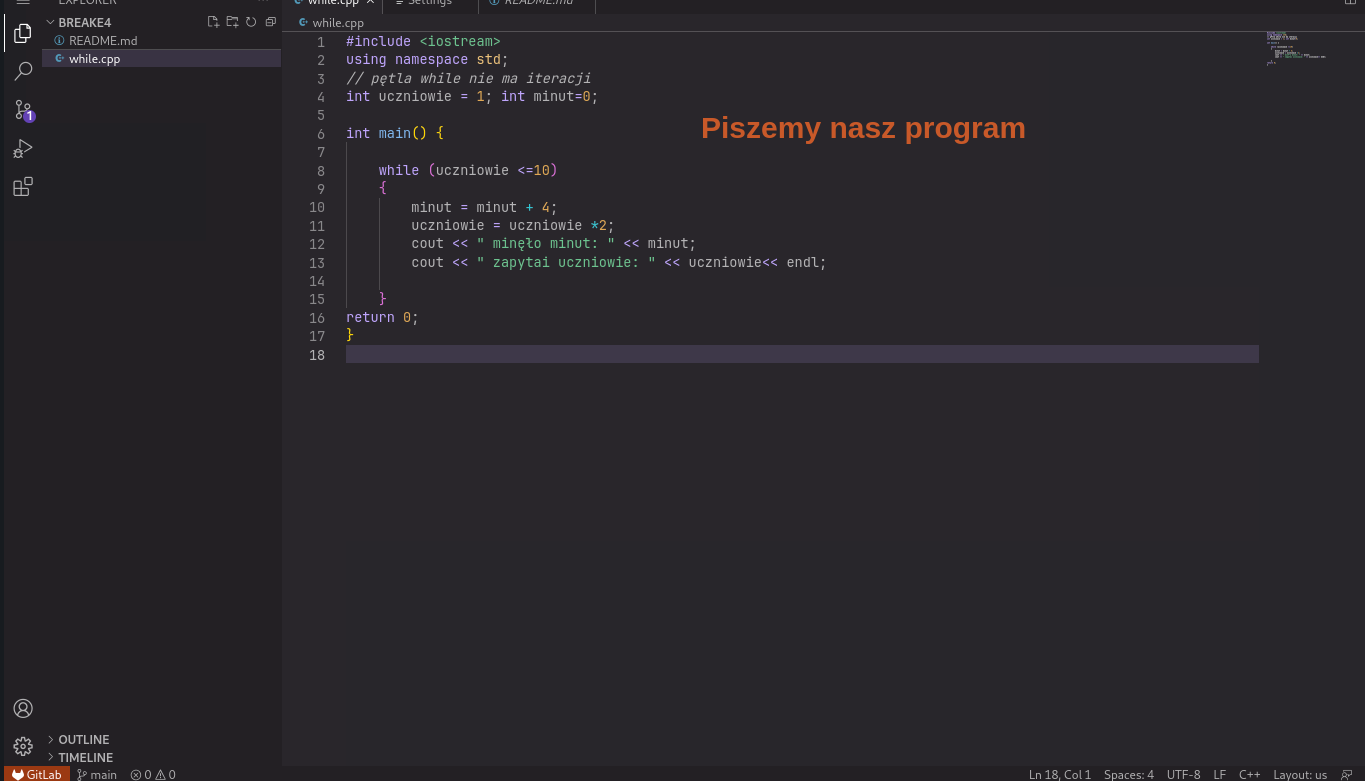The width and height of the screenshot is (1365, 781).
Task: Change indentation via Spaces: 4
Action: [1129, 774]
